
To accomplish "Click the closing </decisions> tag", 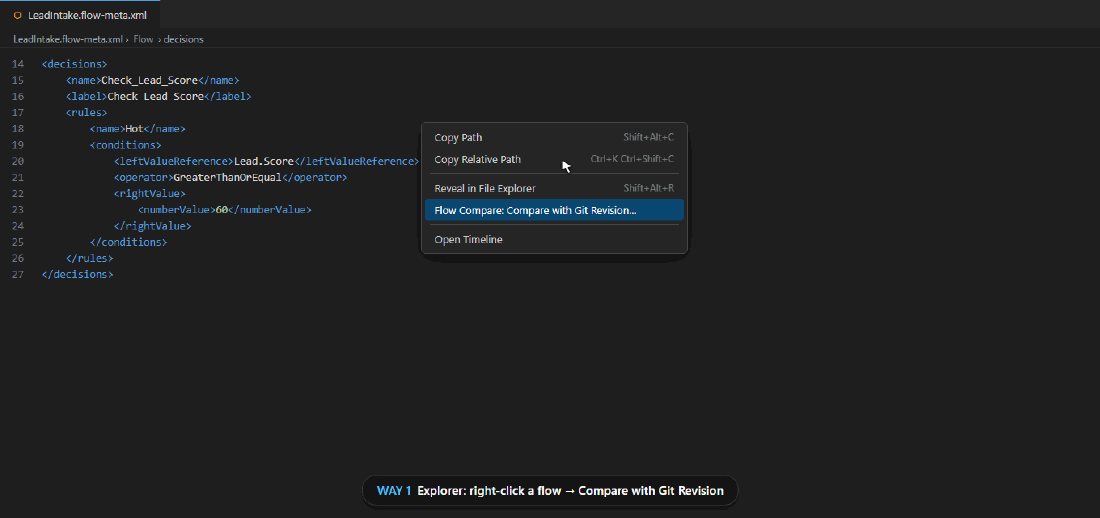I will (77, 274).
